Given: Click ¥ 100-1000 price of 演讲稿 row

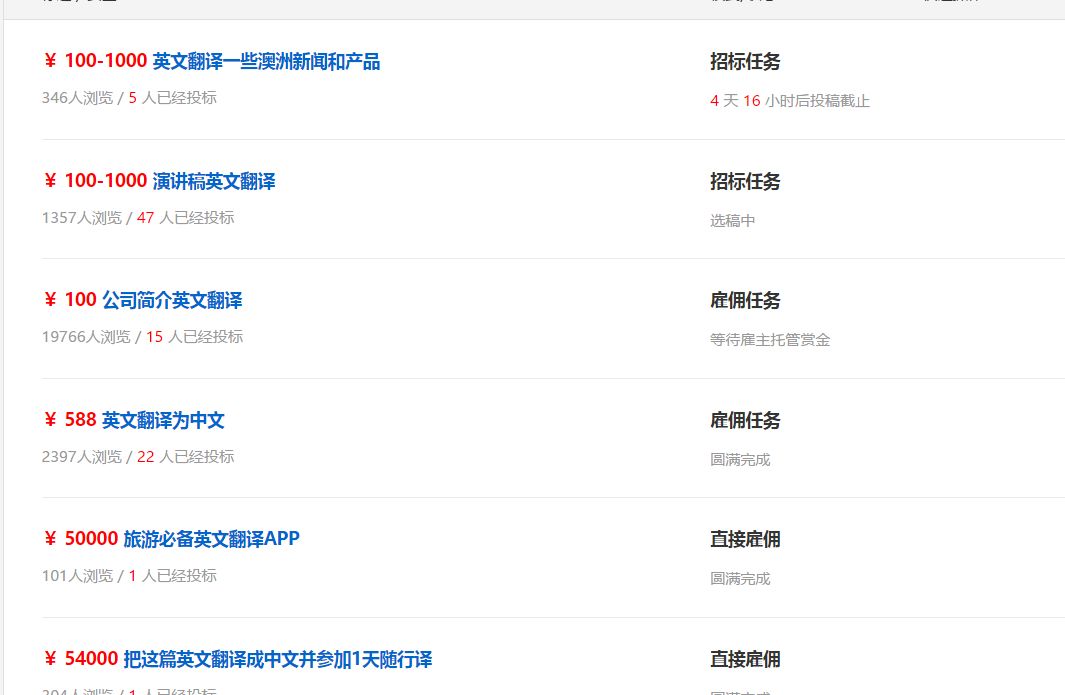Looking at the screenshot, I should pos(95,180).
